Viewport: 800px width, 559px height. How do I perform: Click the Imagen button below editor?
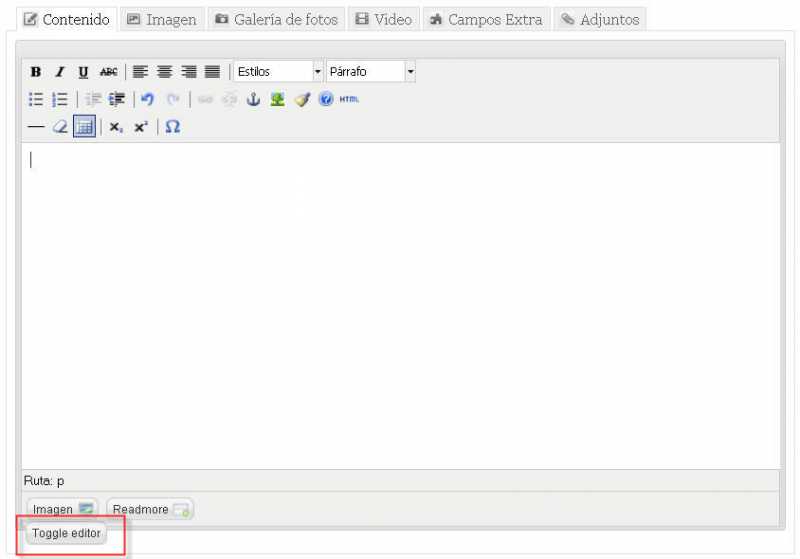[x=62, y=510]
